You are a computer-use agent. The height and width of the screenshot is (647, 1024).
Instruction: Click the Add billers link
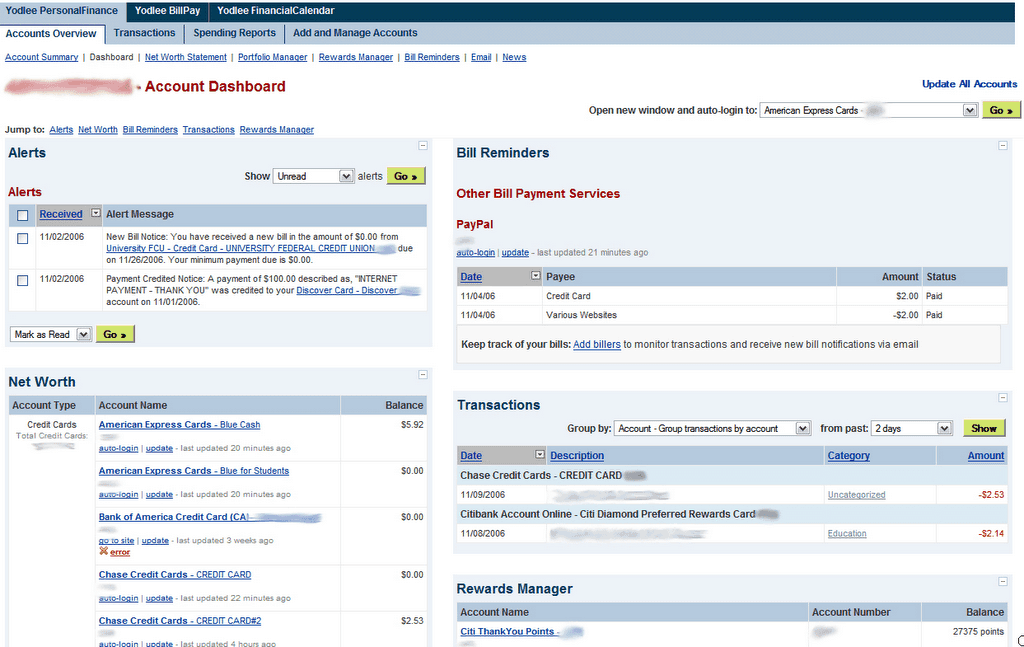597,344
